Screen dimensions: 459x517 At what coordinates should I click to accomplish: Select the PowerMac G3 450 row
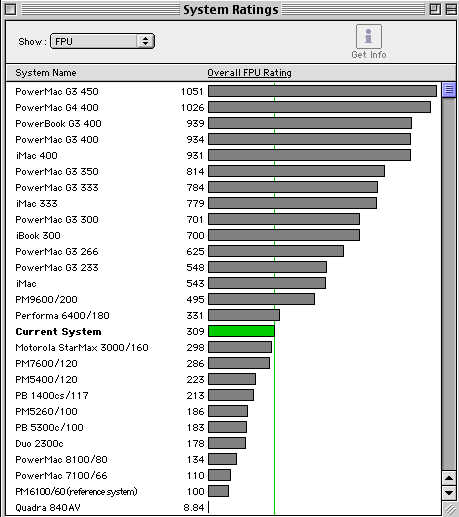tap(223, 91)
